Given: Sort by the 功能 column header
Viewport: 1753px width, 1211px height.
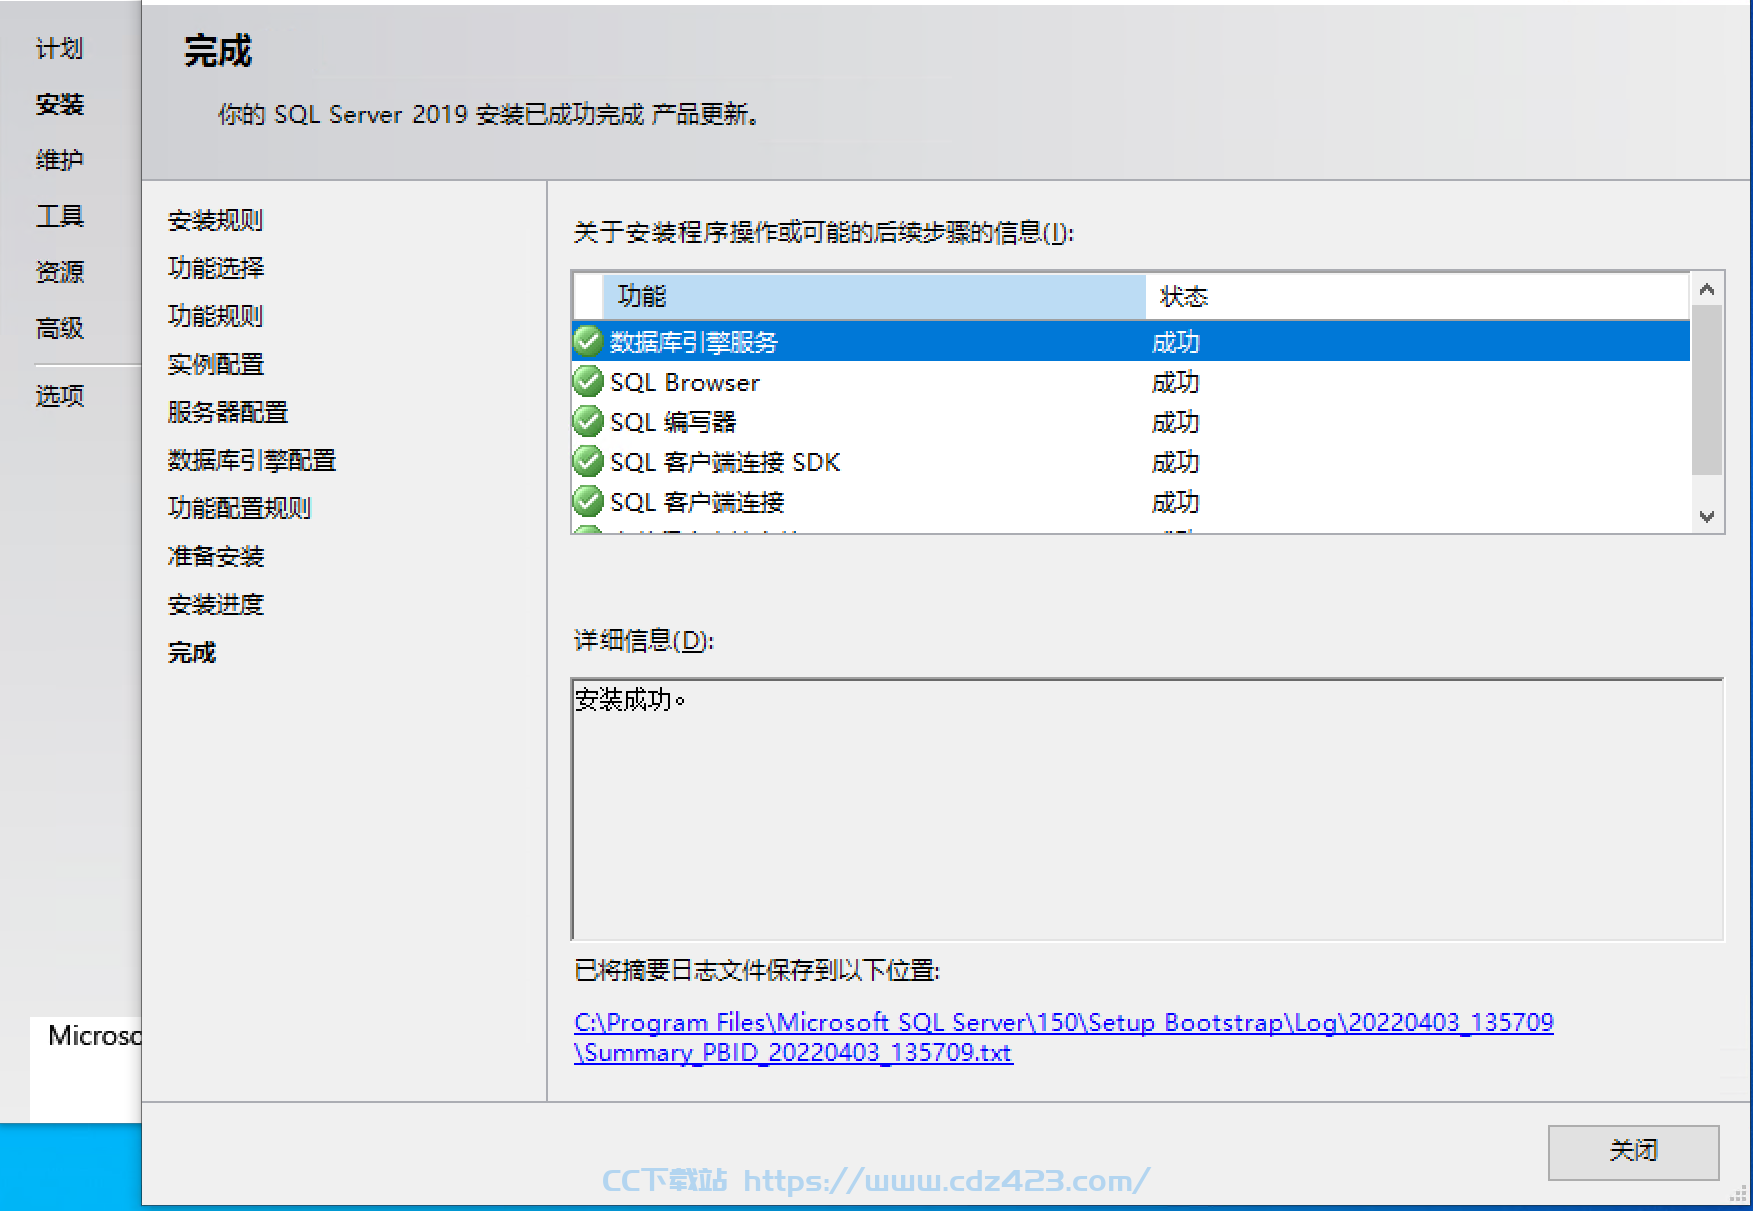Looking at the screenshot, I should 874,296.
